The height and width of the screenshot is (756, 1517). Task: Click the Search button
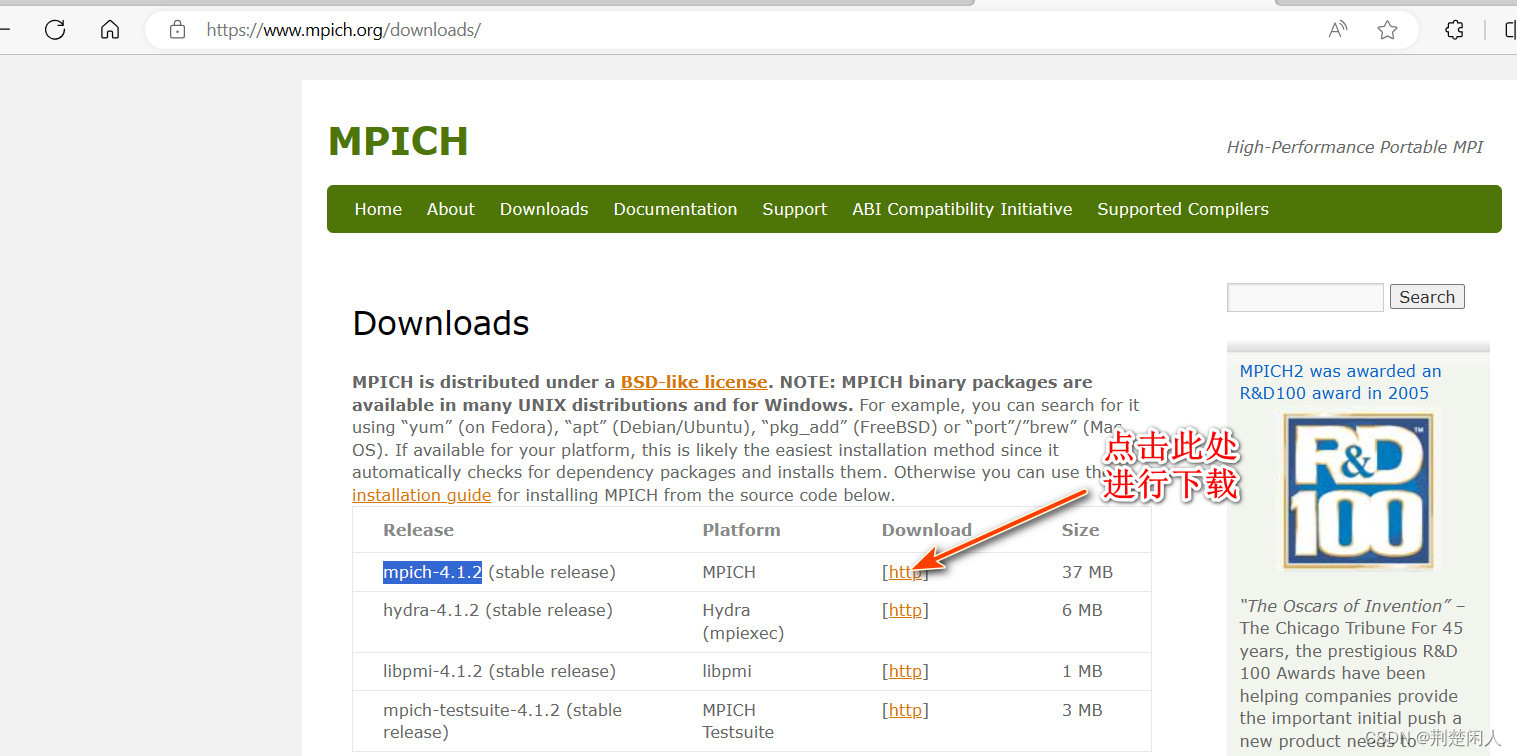[x=1427, y=297]
